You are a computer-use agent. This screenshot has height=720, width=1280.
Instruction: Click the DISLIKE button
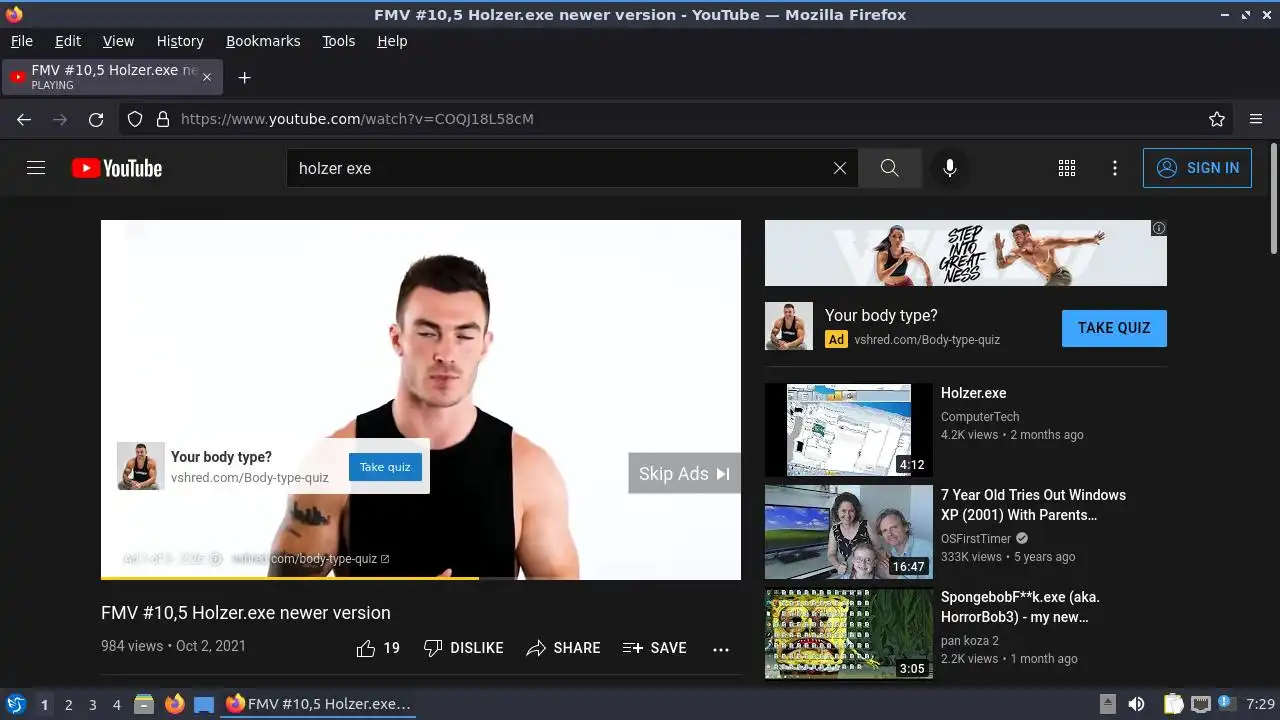(463, 648)
